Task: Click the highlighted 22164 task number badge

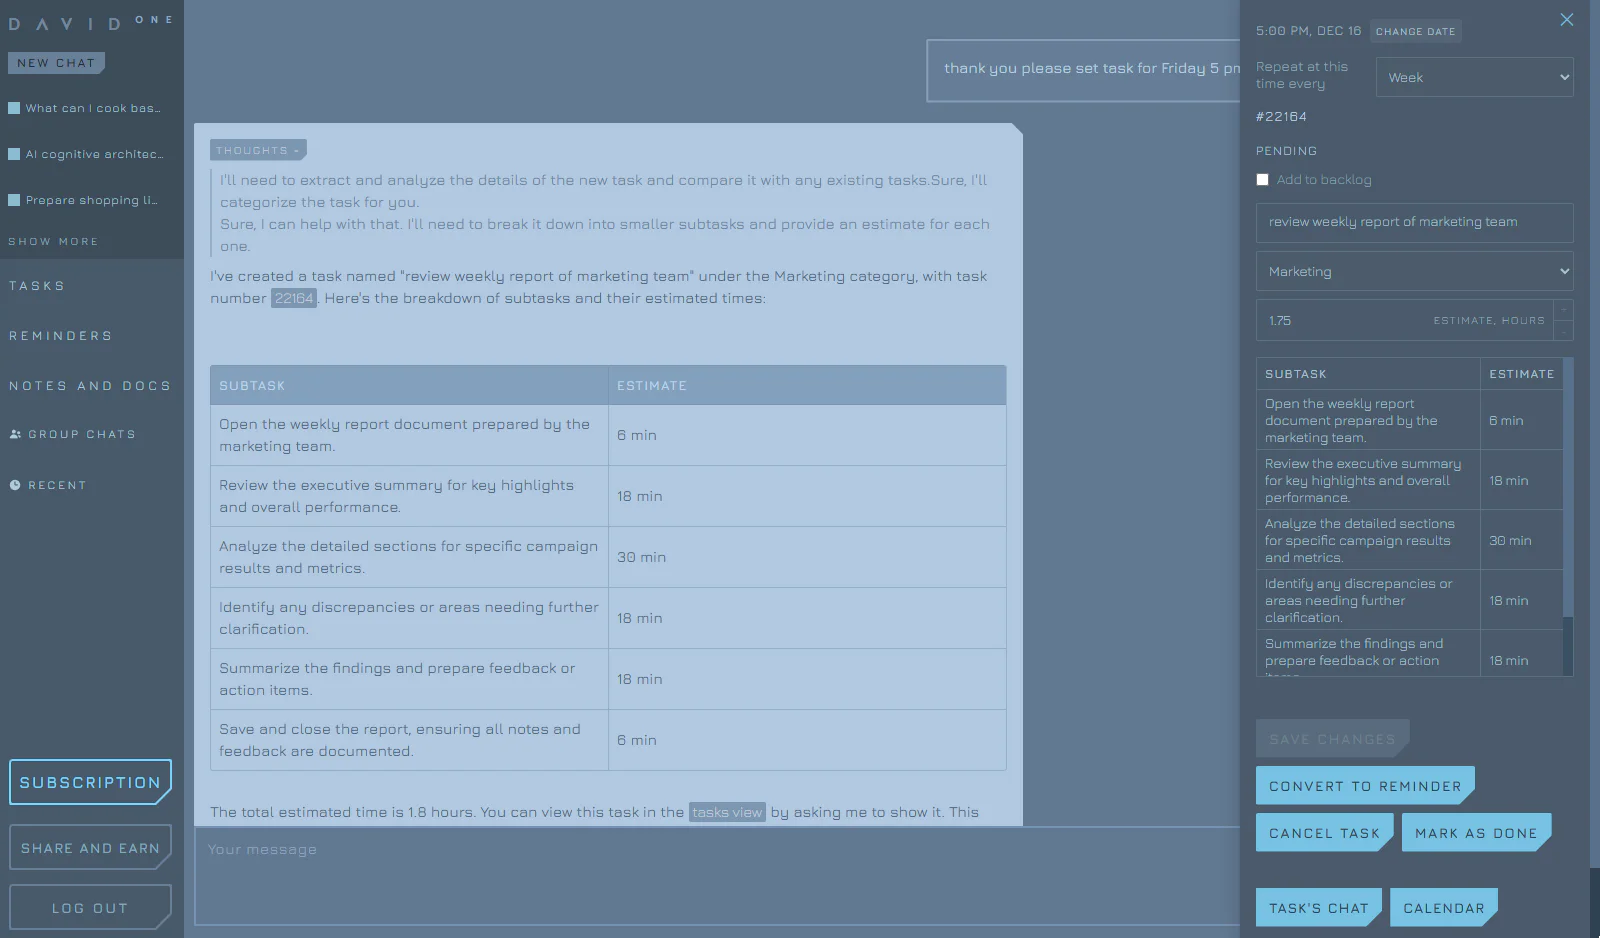Action: click(x=293, y=298)
